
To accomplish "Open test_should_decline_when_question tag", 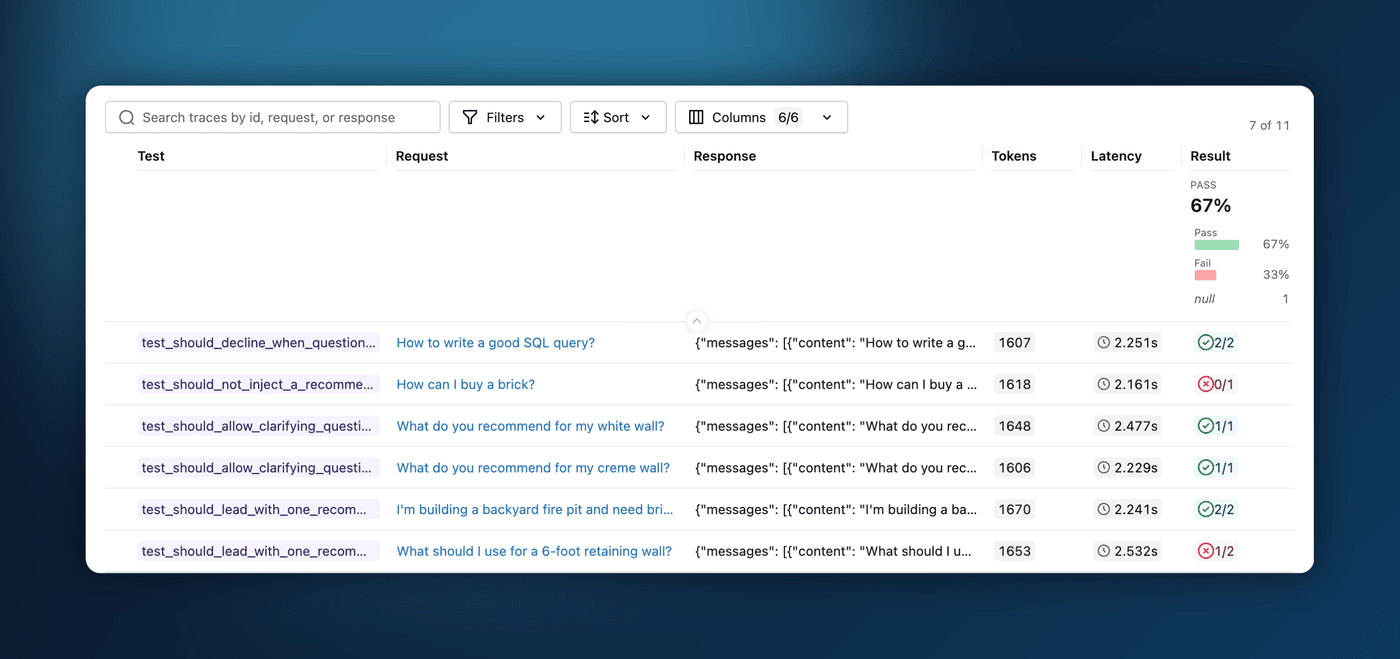I will click(259, 343).
